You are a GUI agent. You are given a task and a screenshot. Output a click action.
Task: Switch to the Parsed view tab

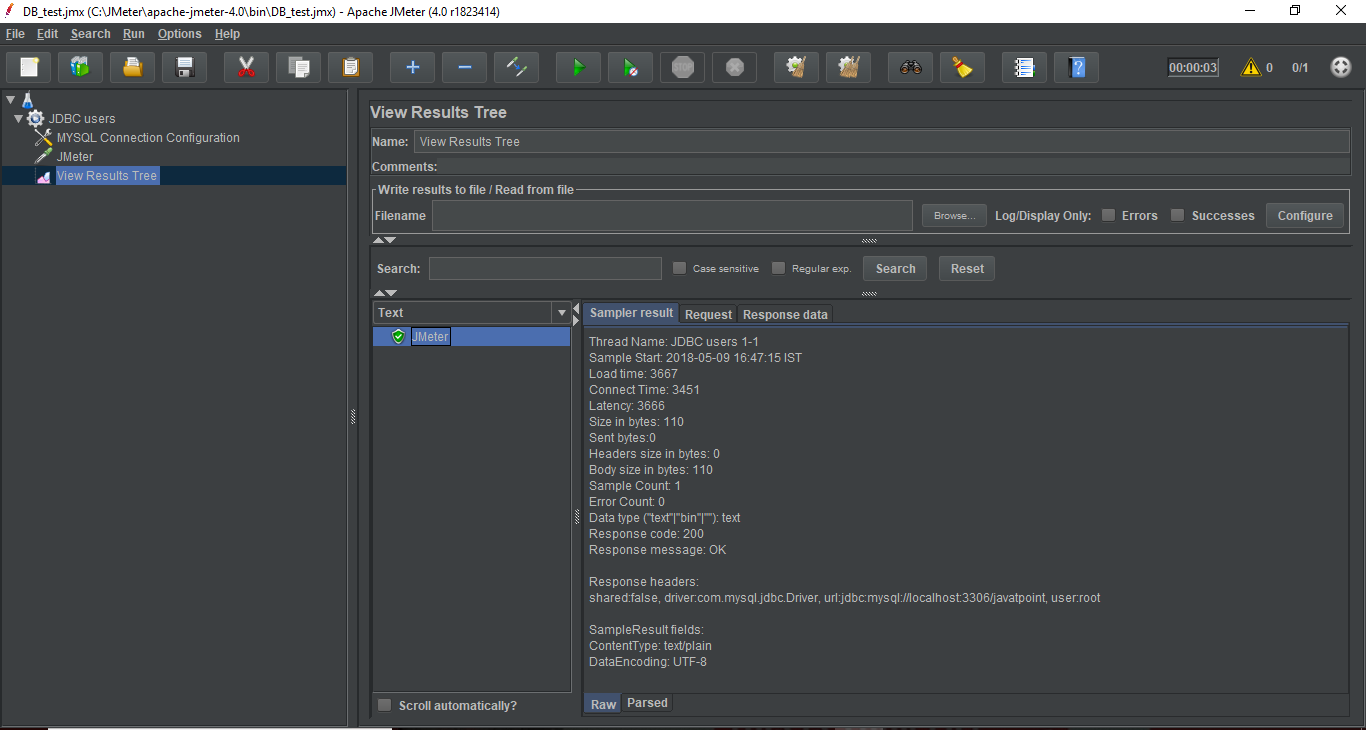[x=647, y=703]
